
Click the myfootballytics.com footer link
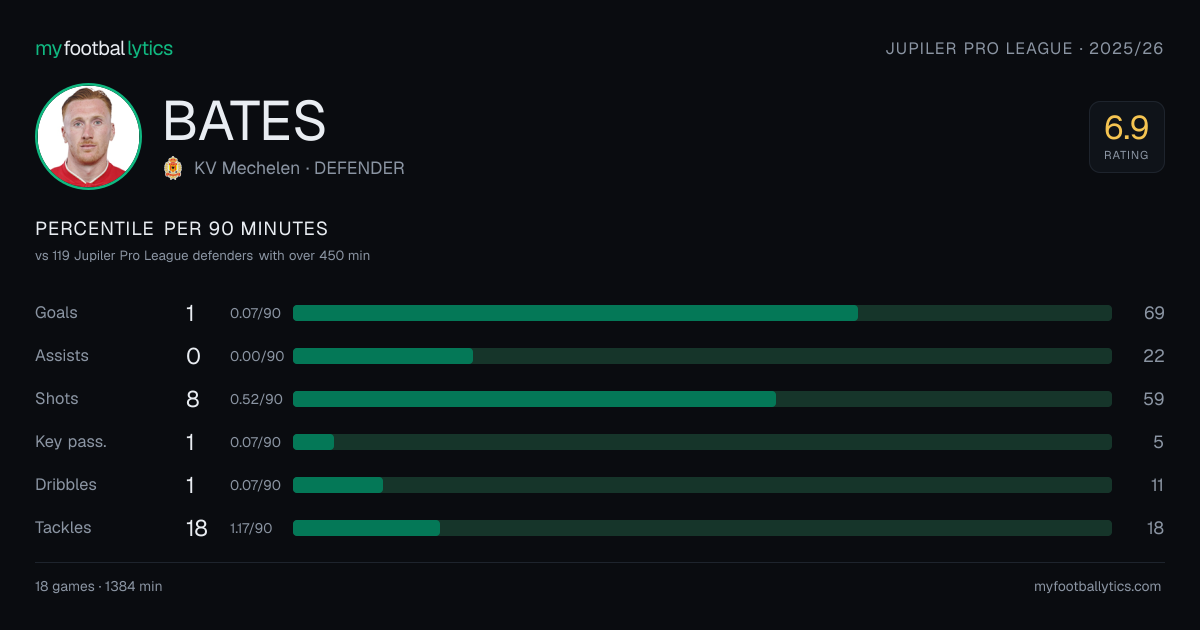click(x=1097, y=587)
